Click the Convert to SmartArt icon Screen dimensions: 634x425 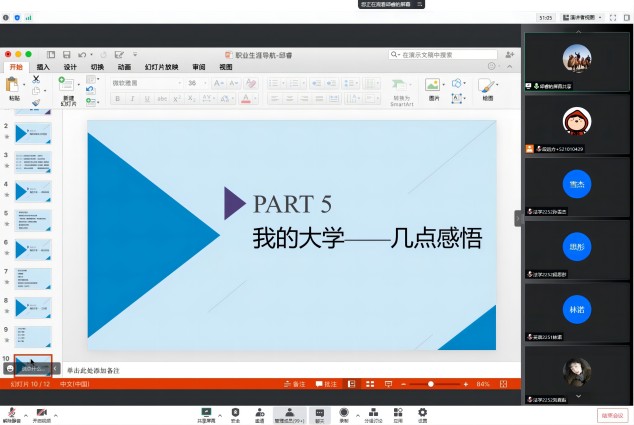(x=400, y=88)
